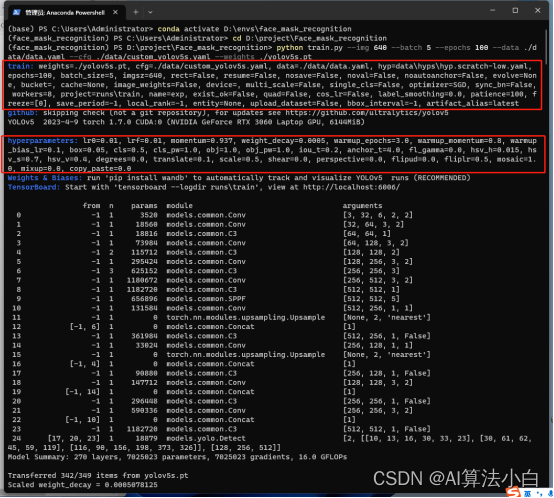The height and width of the screenshot is (498, 554).
Task: Click params value 90880 in row 17
Action: pos(146,373)
